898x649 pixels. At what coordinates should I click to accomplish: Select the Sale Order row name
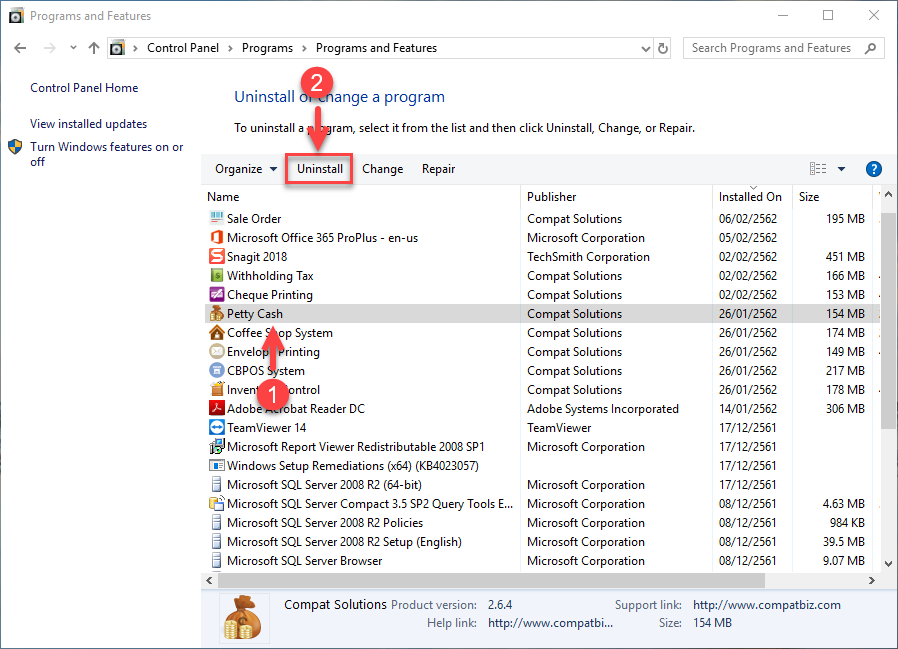254,219
